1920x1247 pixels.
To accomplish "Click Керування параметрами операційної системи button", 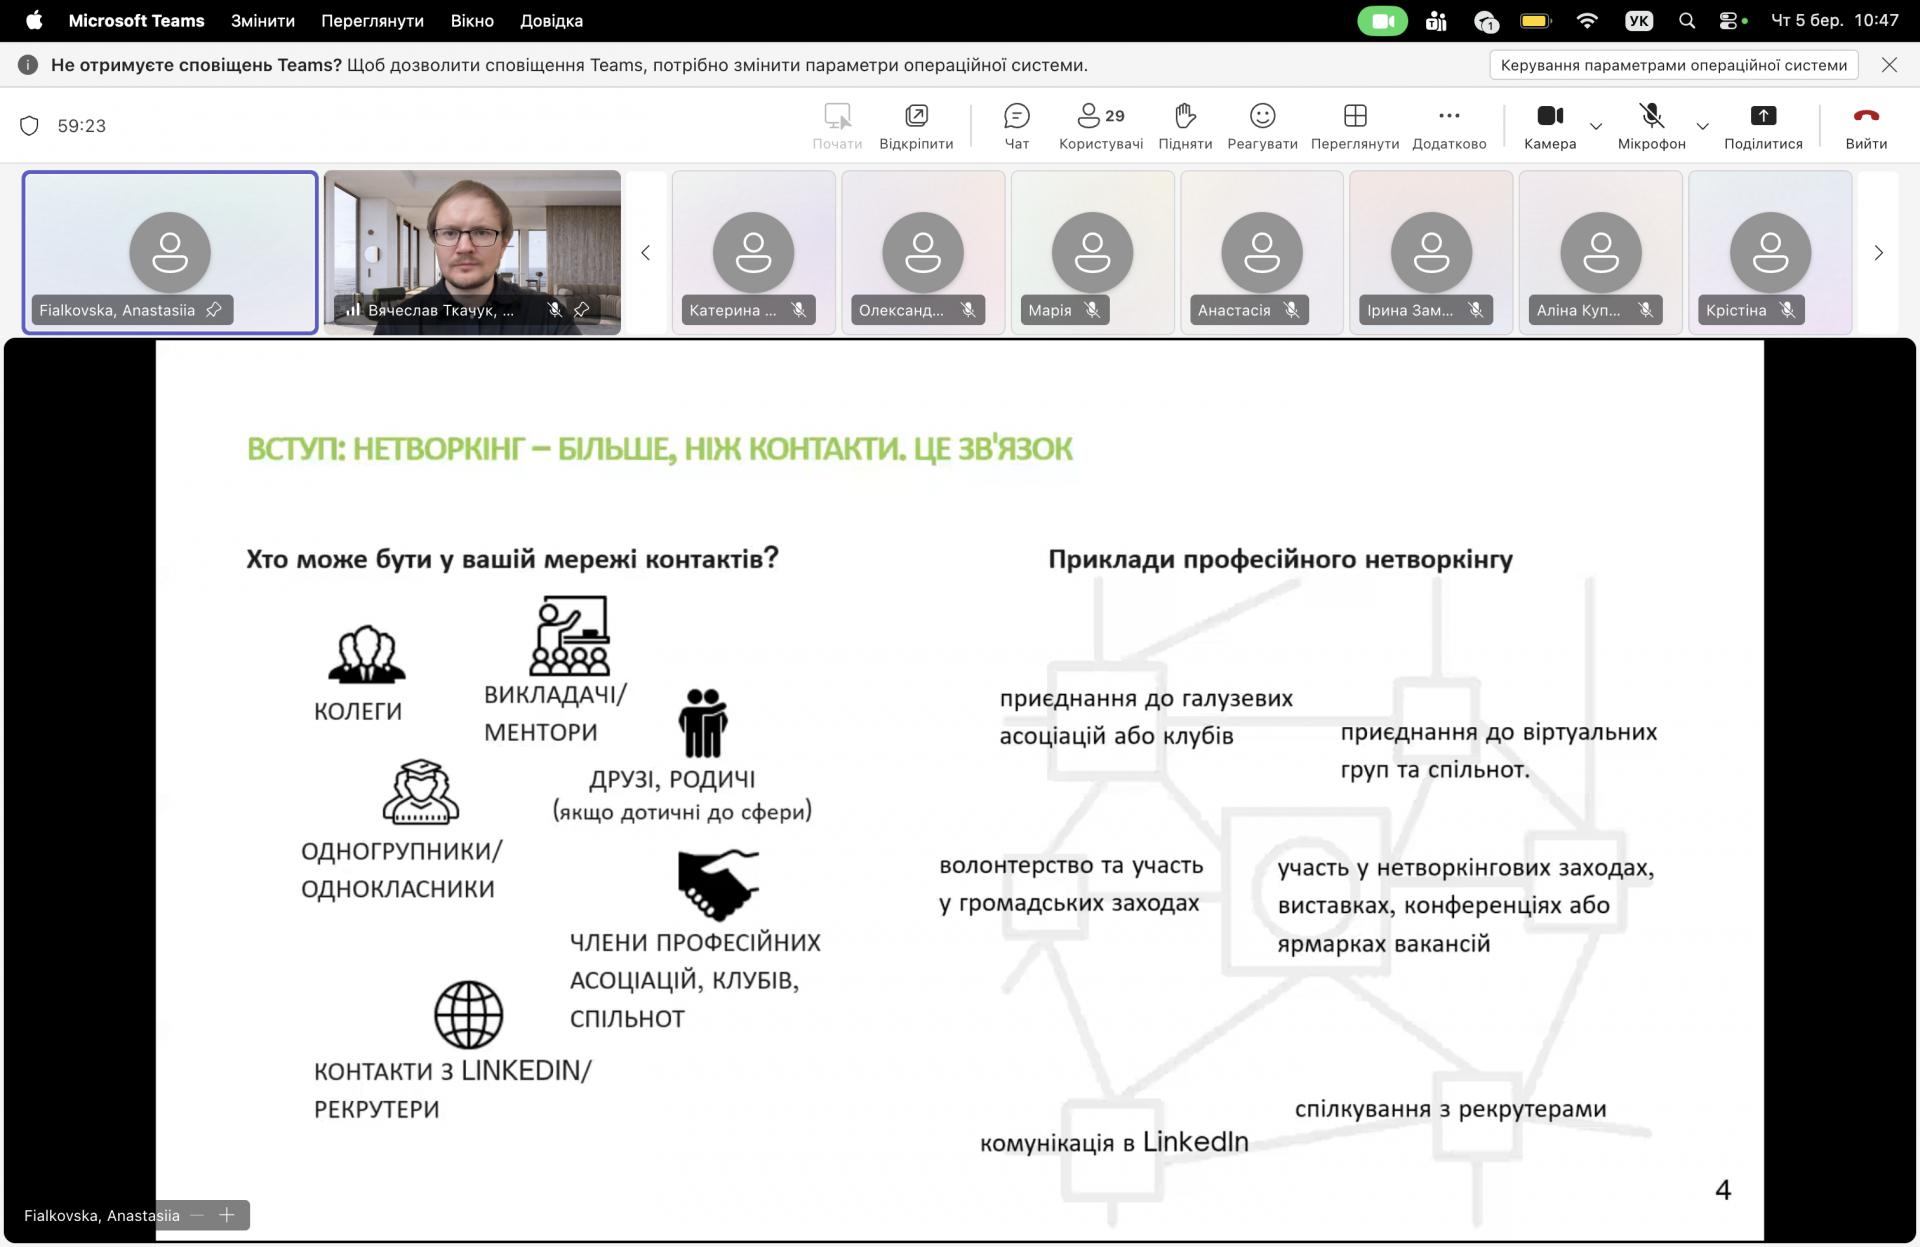I will [x=1673, y=65].
